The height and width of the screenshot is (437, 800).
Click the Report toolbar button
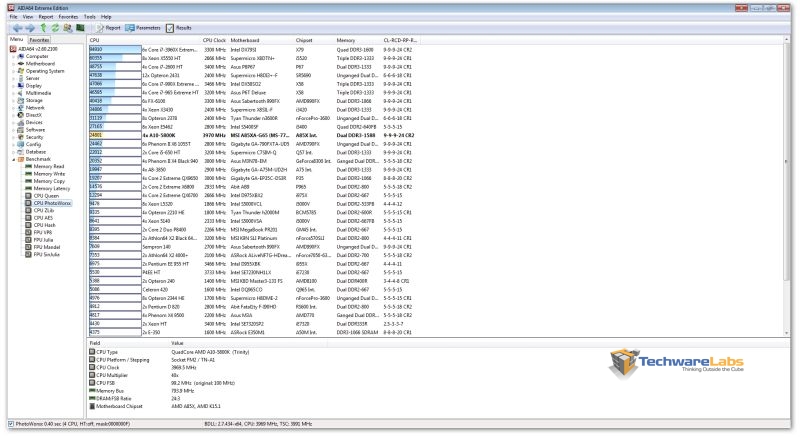tap(109, 28)
